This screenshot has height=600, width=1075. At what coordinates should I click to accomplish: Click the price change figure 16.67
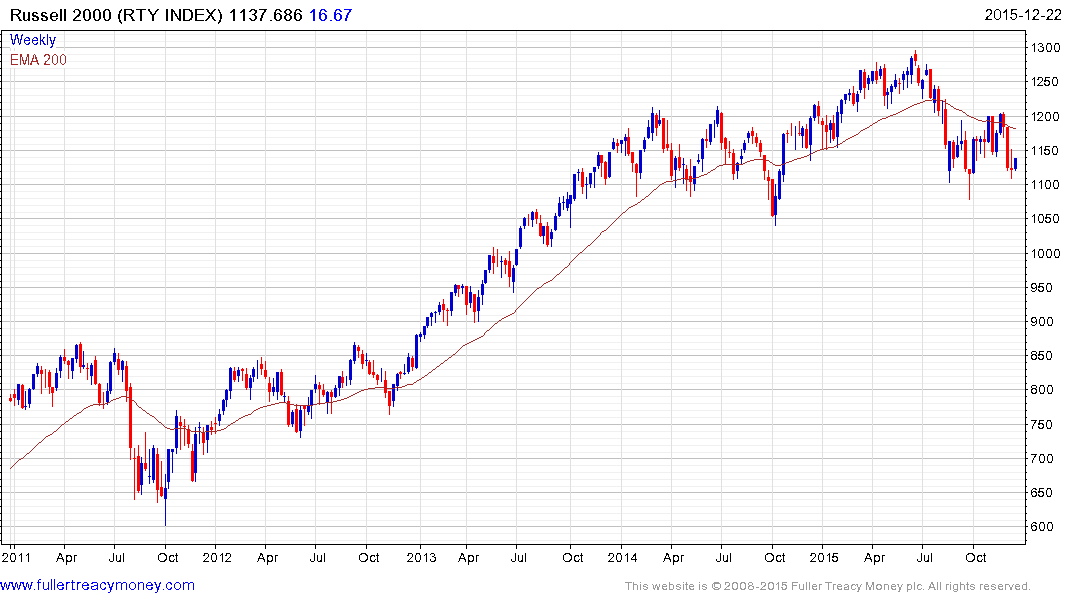pos(330,15)
